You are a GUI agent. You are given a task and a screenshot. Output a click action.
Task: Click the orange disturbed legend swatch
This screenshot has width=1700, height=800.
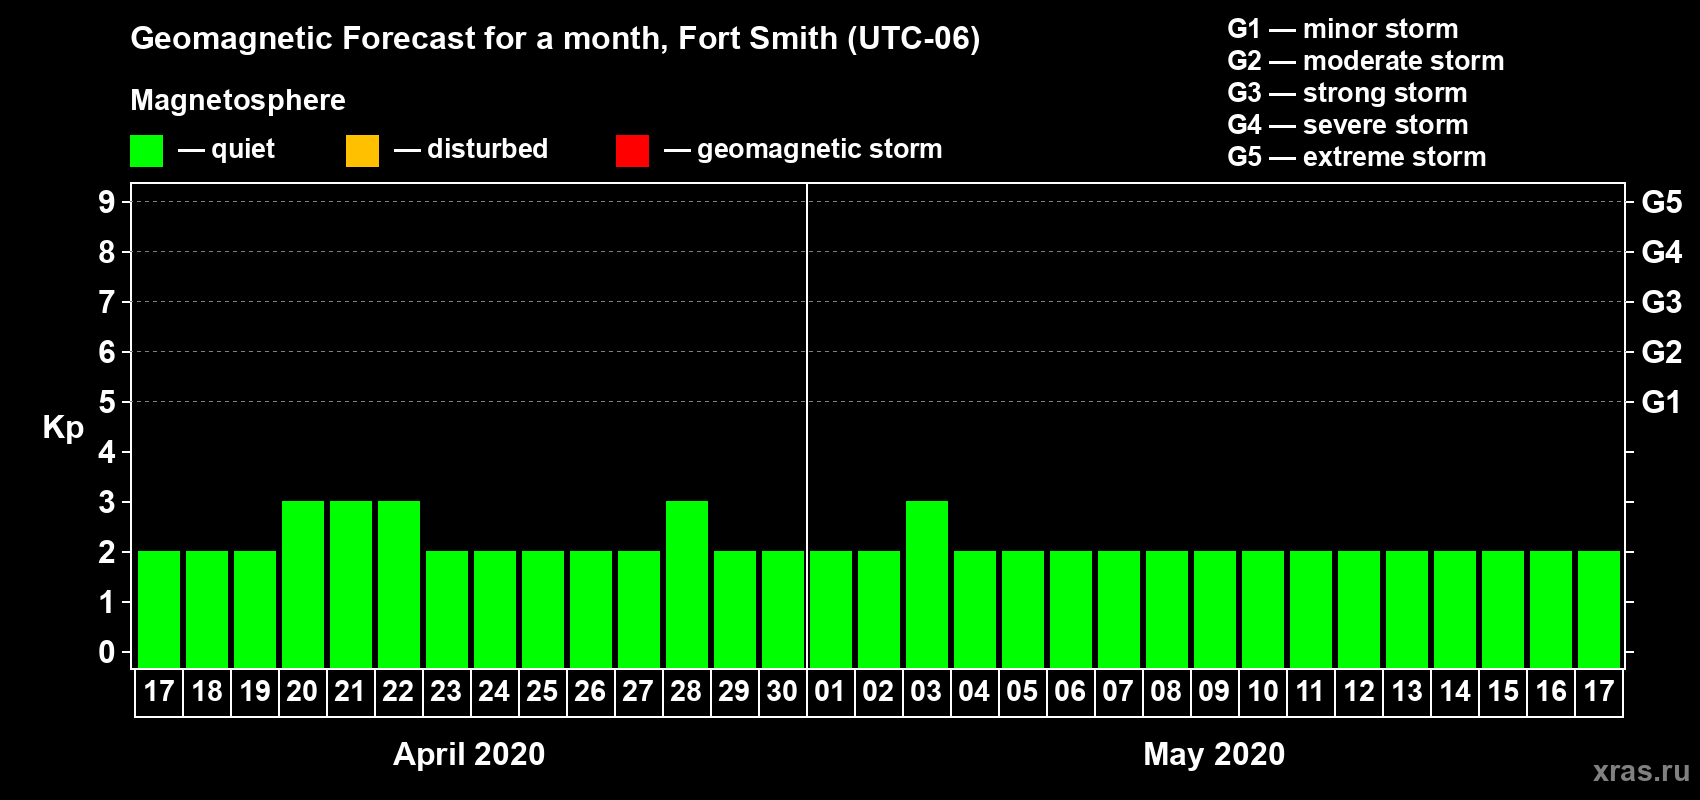click(x=362, y=151)
